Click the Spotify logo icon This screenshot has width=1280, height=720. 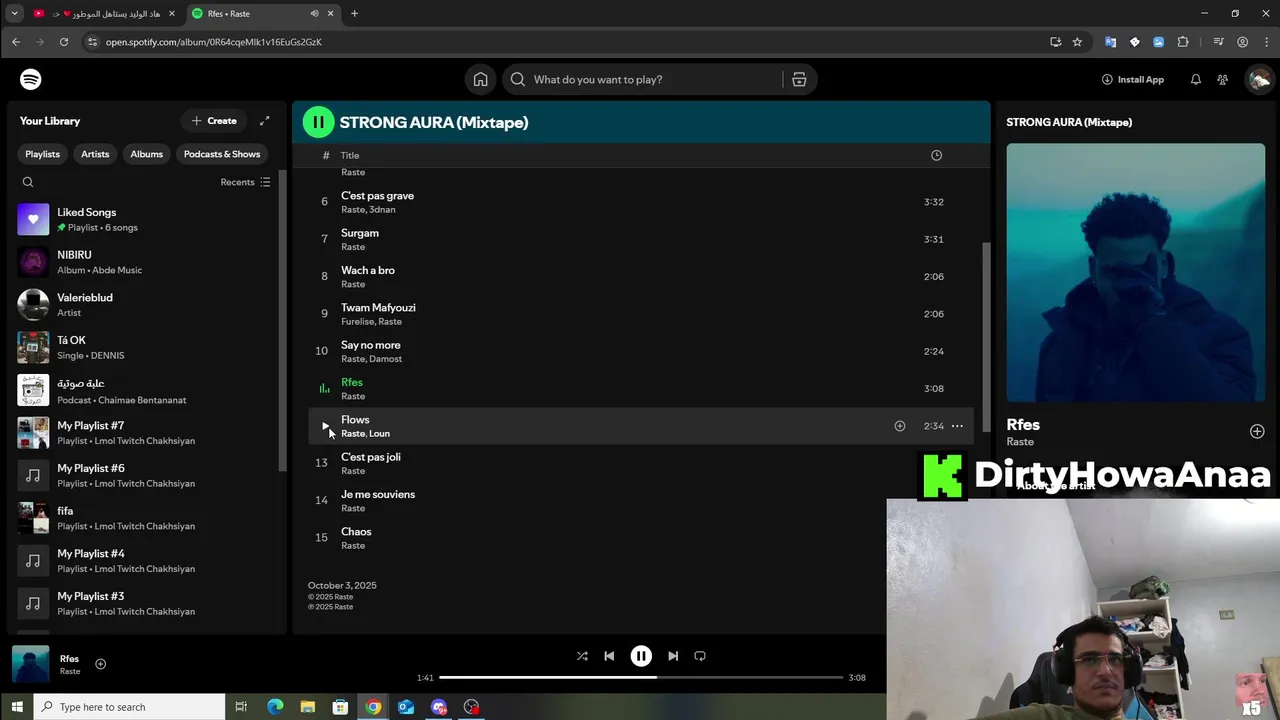click(x=31, y=79)
